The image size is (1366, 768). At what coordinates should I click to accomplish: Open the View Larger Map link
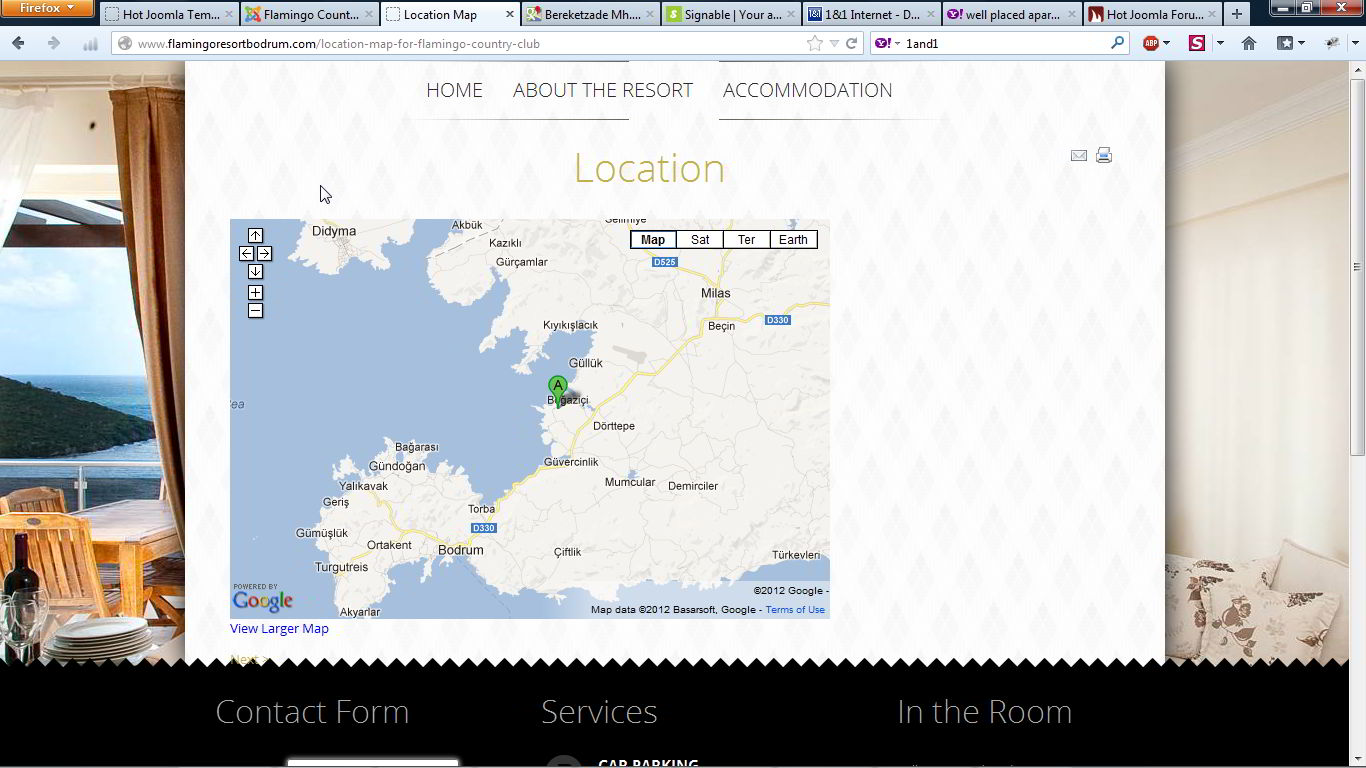click(279, 628)
